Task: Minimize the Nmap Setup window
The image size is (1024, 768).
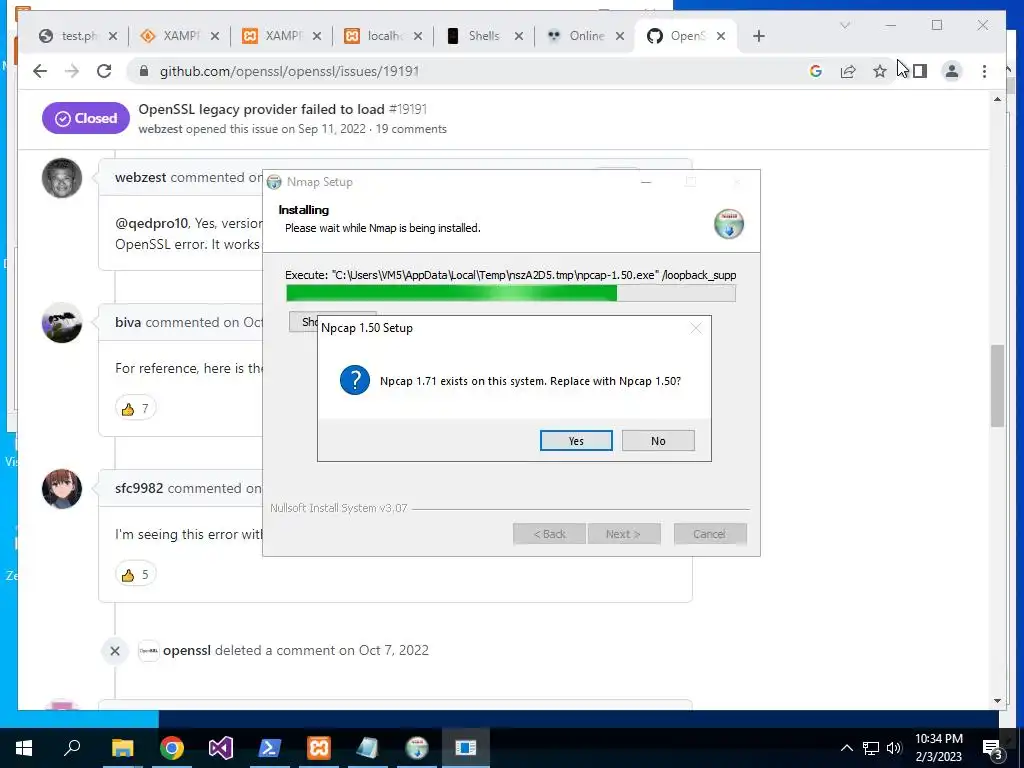Action: [646, 182]
